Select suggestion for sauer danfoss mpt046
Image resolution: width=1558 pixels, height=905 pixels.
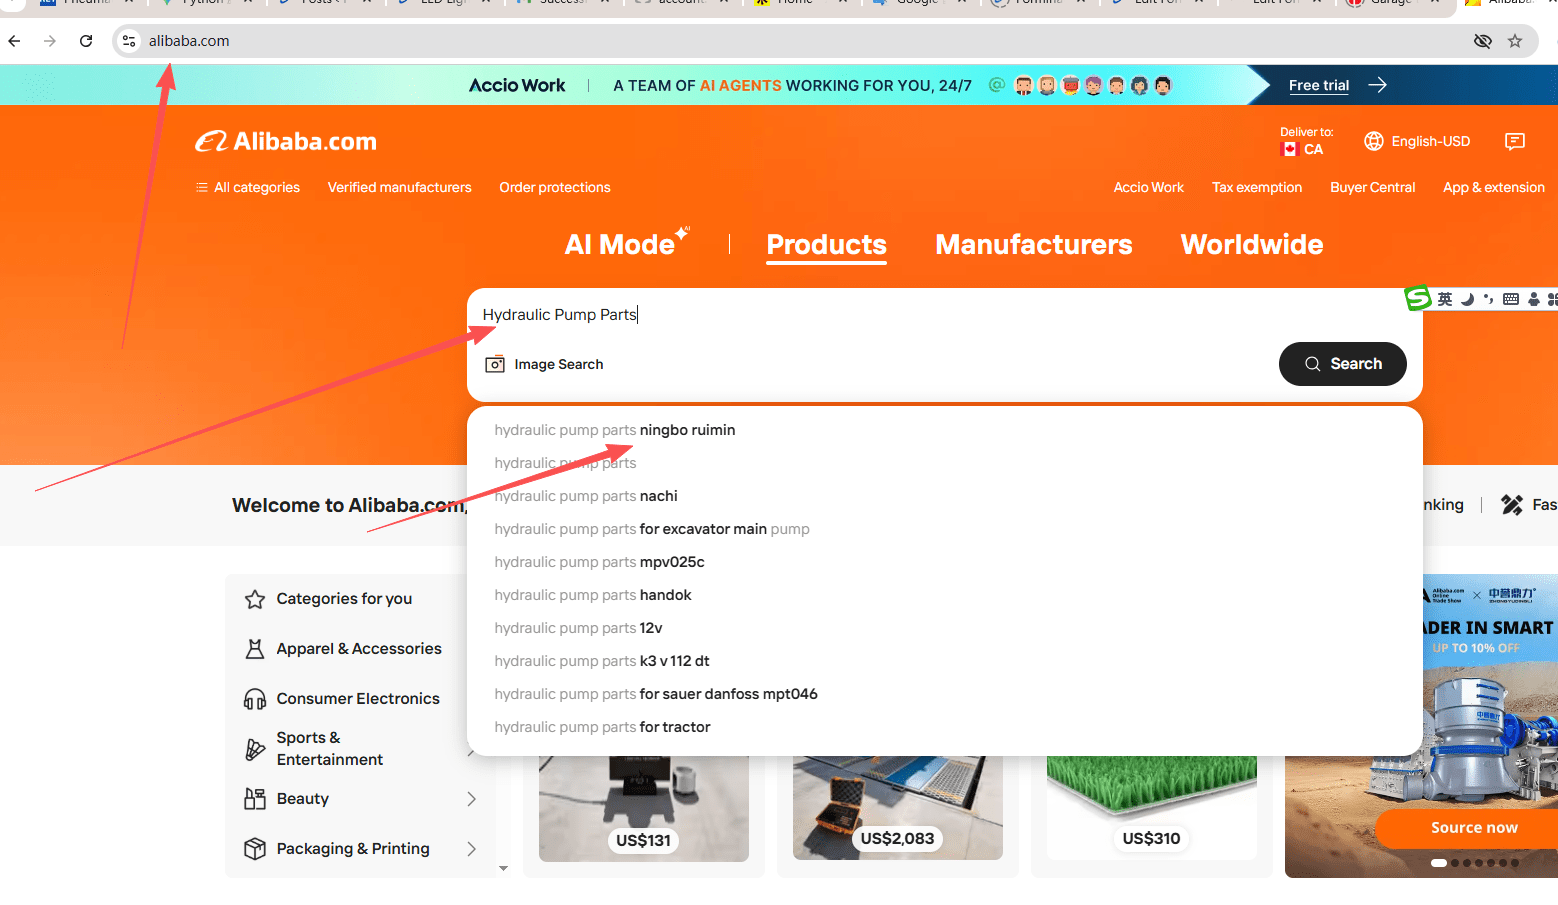945,694
